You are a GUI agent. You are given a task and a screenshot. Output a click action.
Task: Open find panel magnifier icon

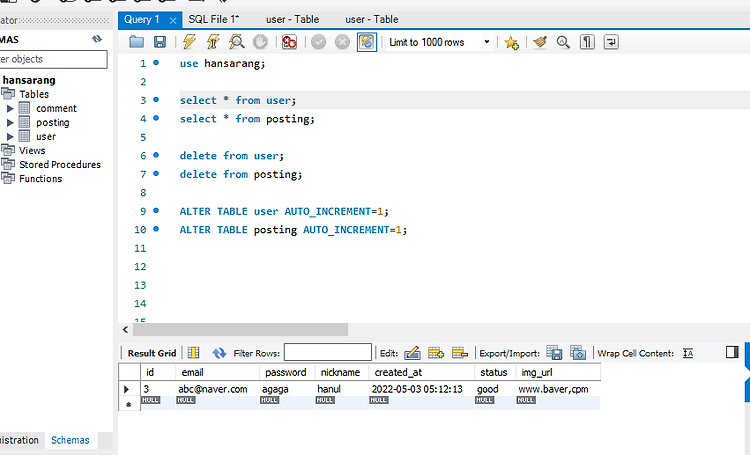563,42
